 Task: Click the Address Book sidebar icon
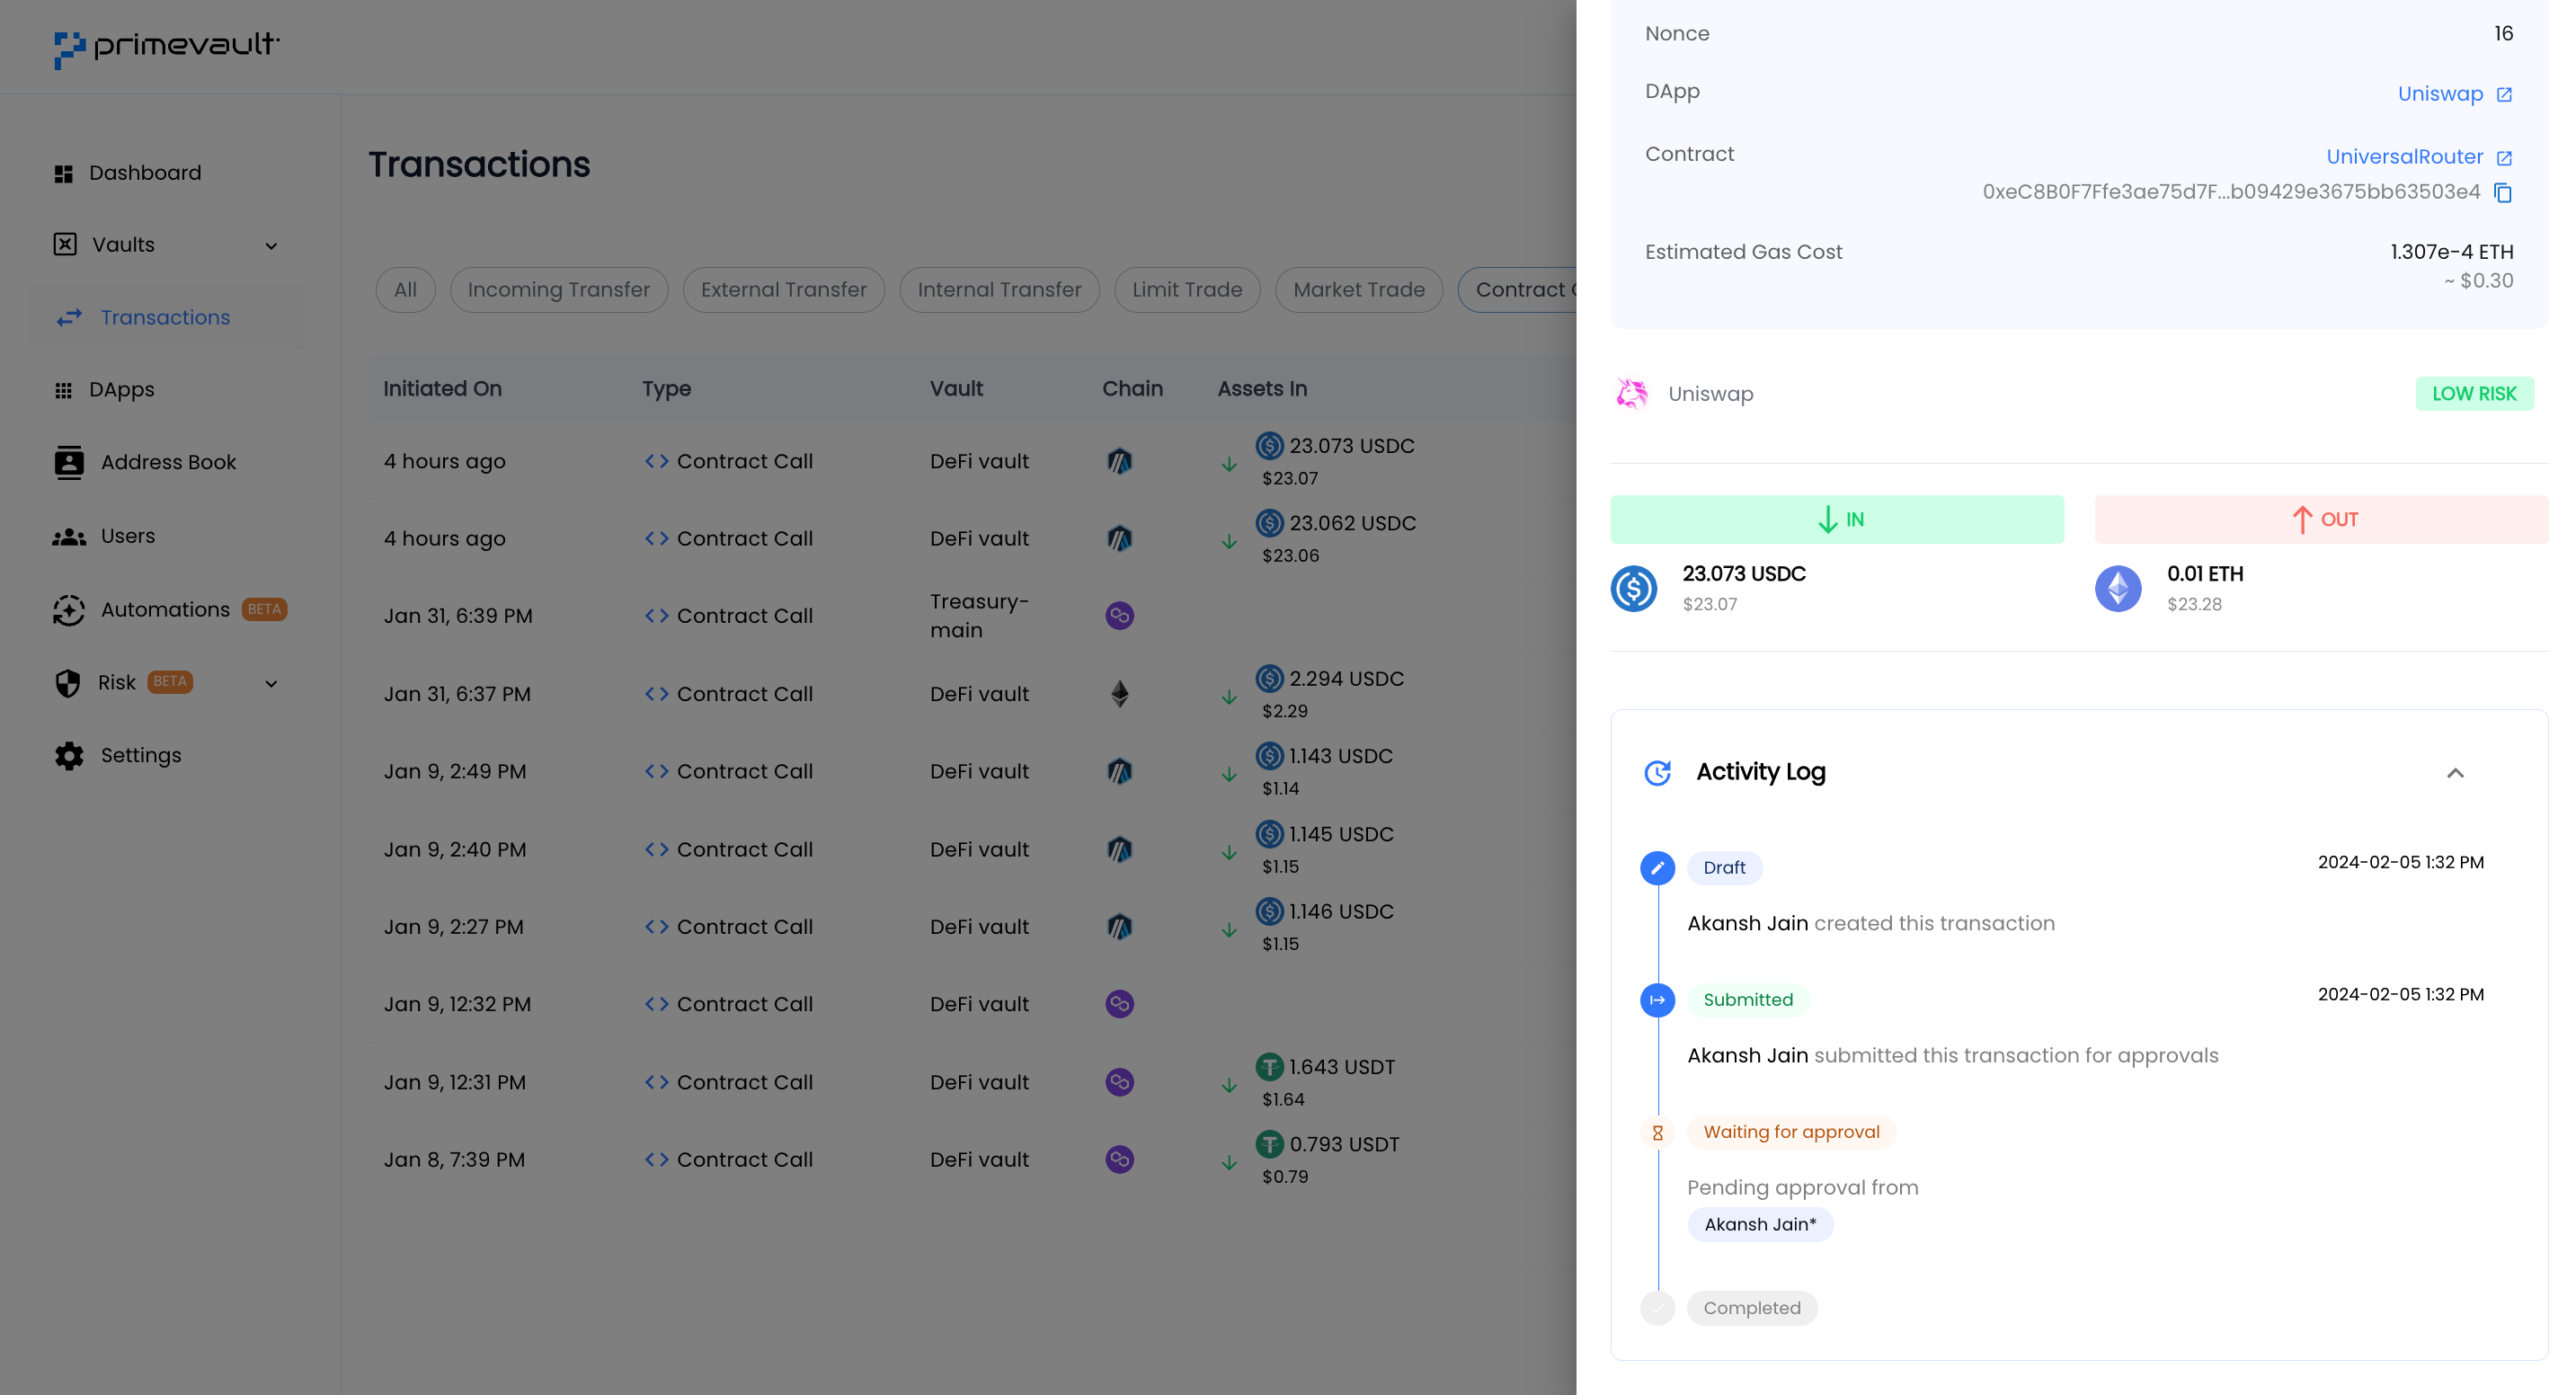[69, 462]
